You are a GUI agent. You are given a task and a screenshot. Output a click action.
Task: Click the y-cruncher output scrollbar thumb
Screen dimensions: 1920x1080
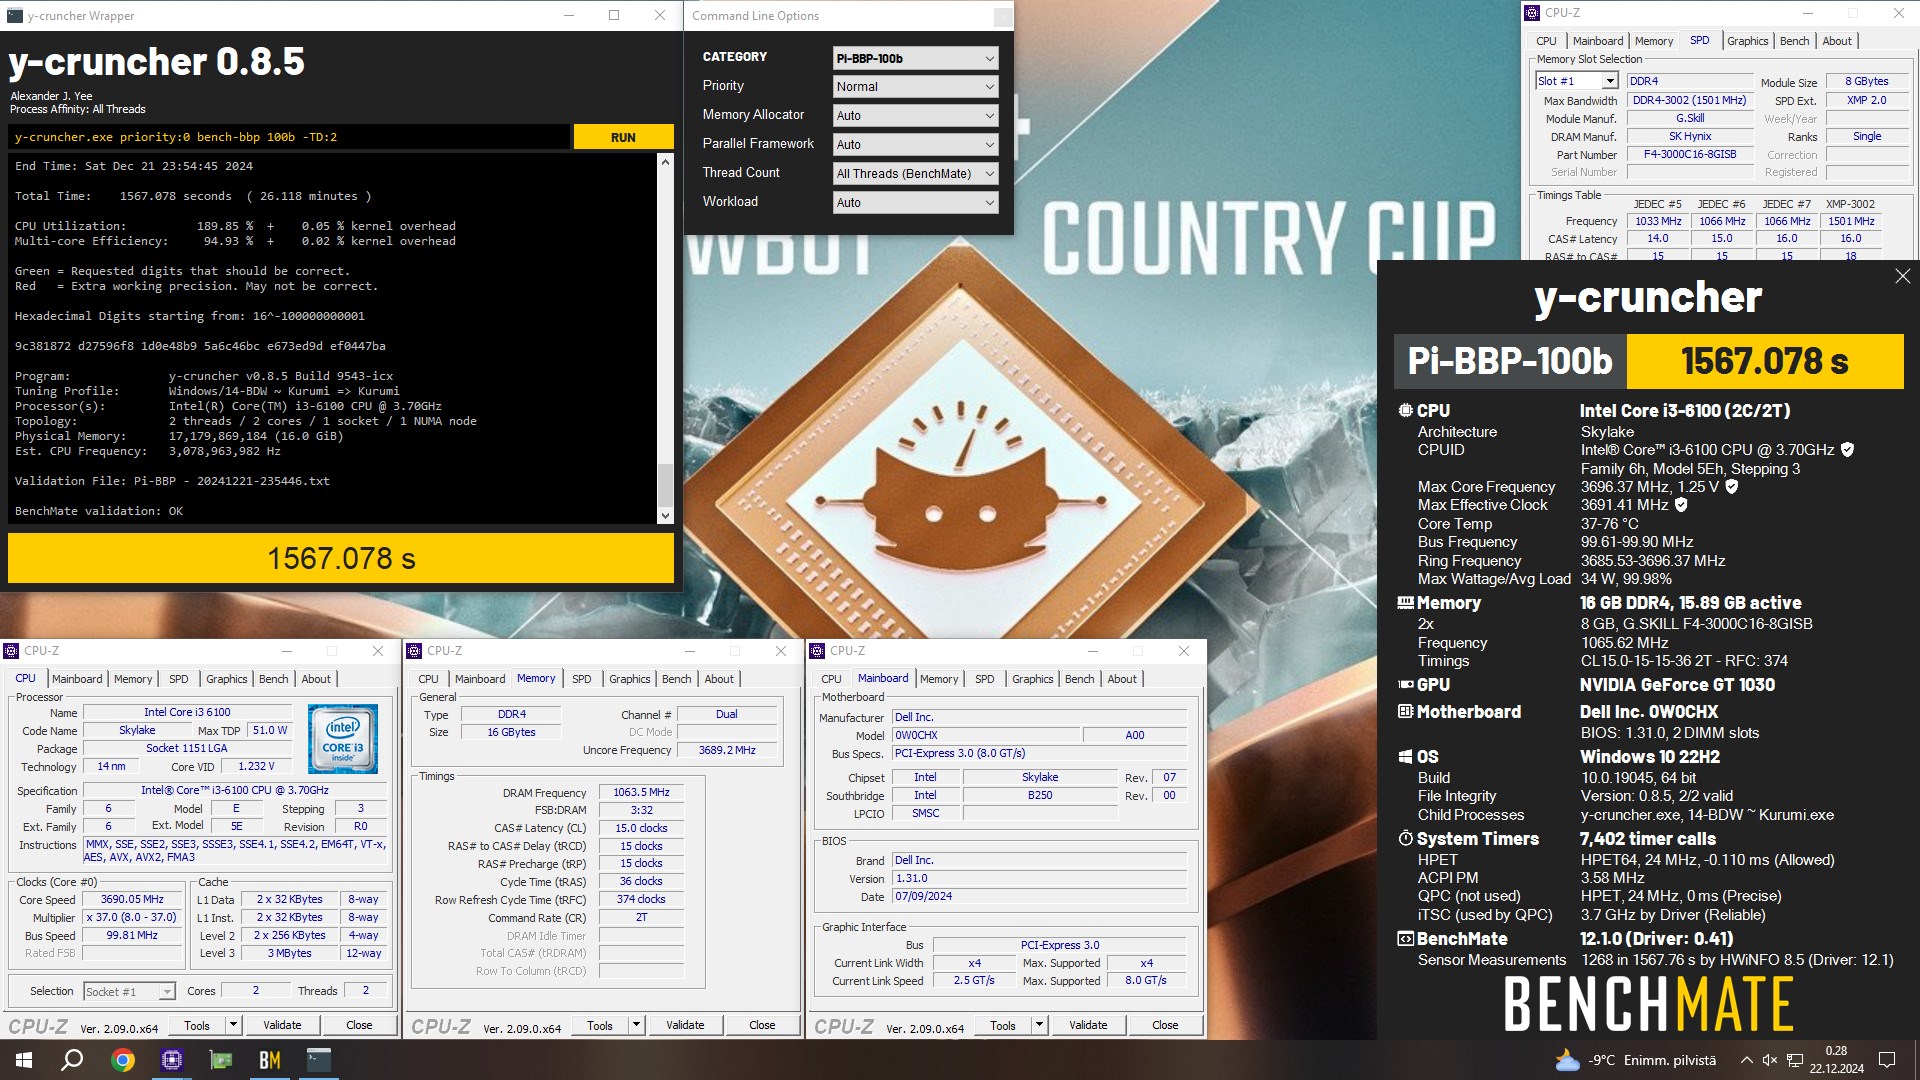point(665,485)
